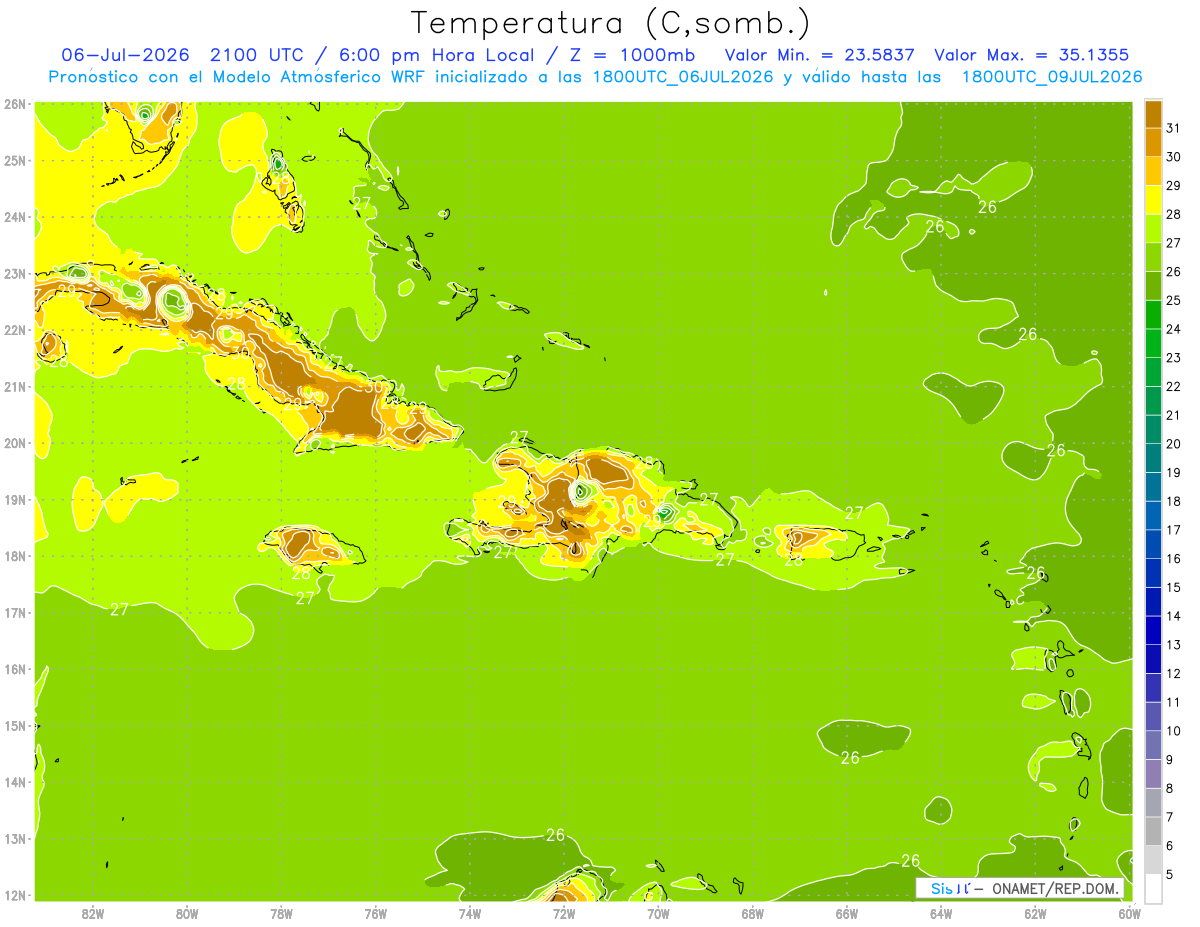Click the "25N" latitude axis label

[x=15, y=160]
